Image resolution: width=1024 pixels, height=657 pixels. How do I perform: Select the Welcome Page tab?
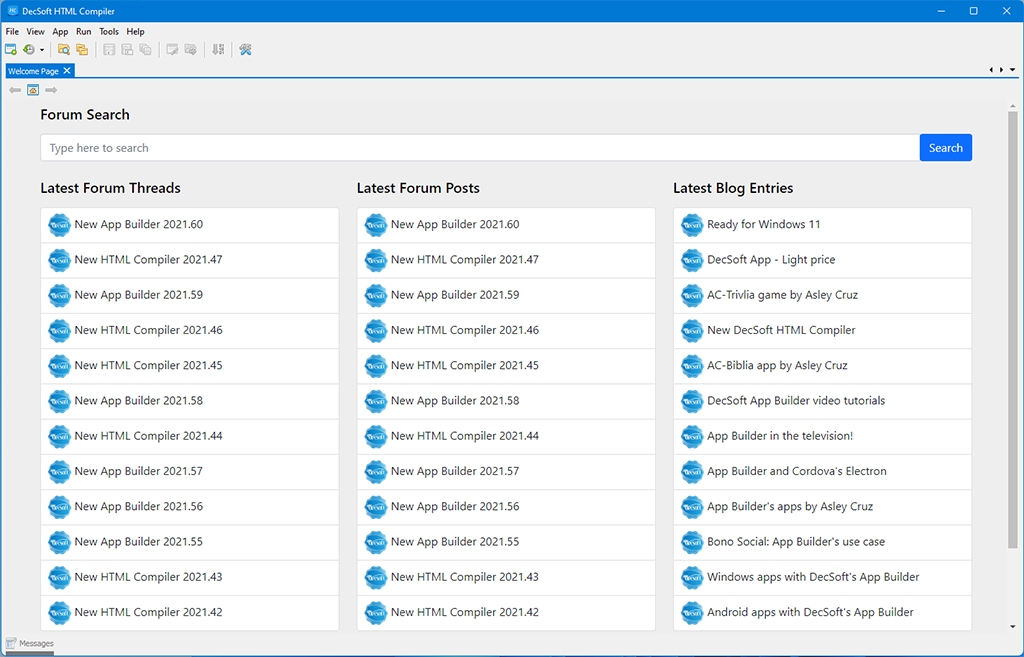click(x=33, y=70)
